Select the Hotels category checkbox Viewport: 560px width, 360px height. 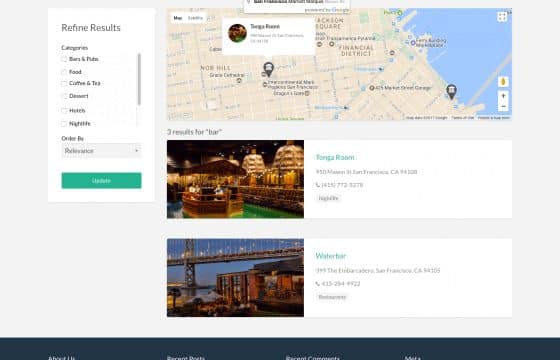coord(64,111)
